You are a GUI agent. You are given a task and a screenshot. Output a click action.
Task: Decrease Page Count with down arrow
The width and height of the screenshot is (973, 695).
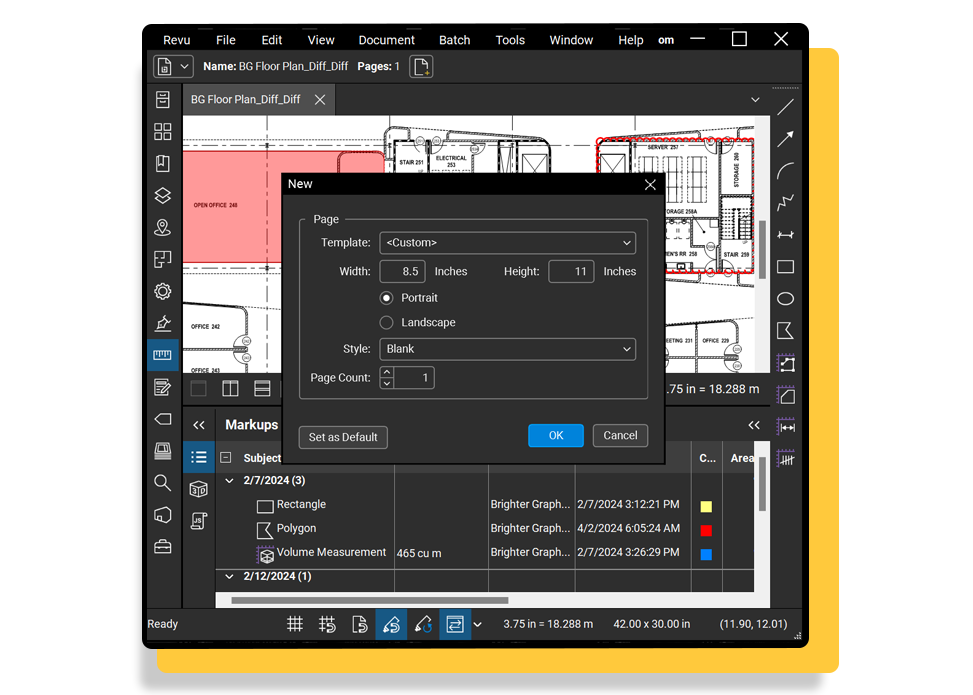tap(387, 383)
